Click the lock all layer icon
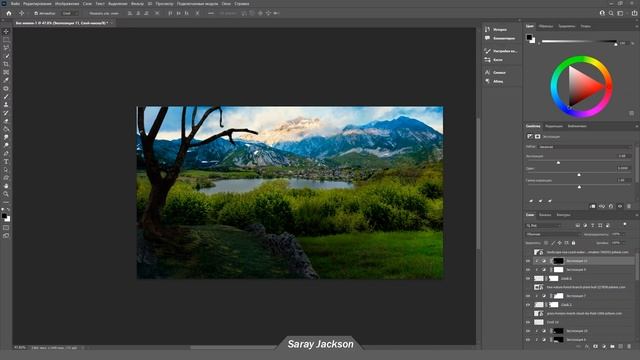The width and height of the screenshot is (640, 360). tap(573, 243)
